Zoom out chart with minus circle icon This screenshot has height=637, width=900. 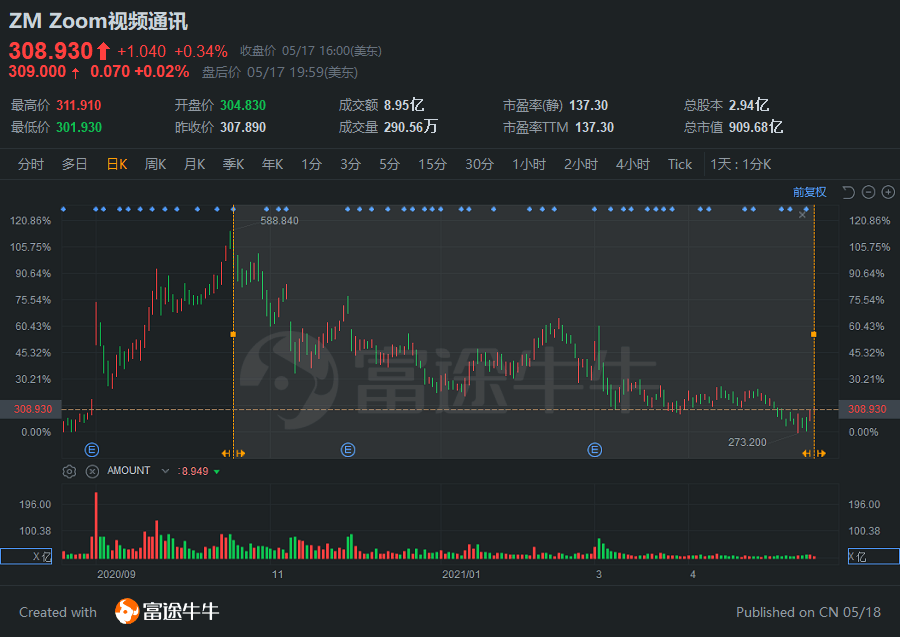868,192
